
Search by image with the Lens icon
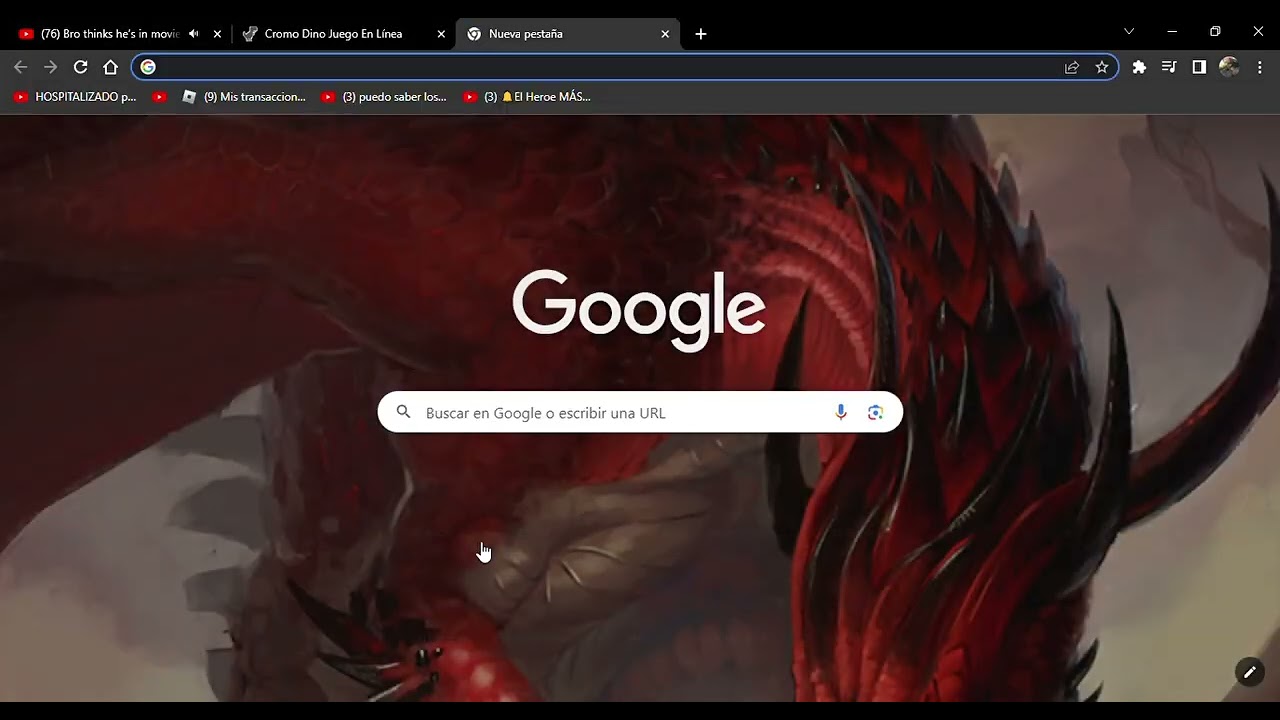point(875,412)
